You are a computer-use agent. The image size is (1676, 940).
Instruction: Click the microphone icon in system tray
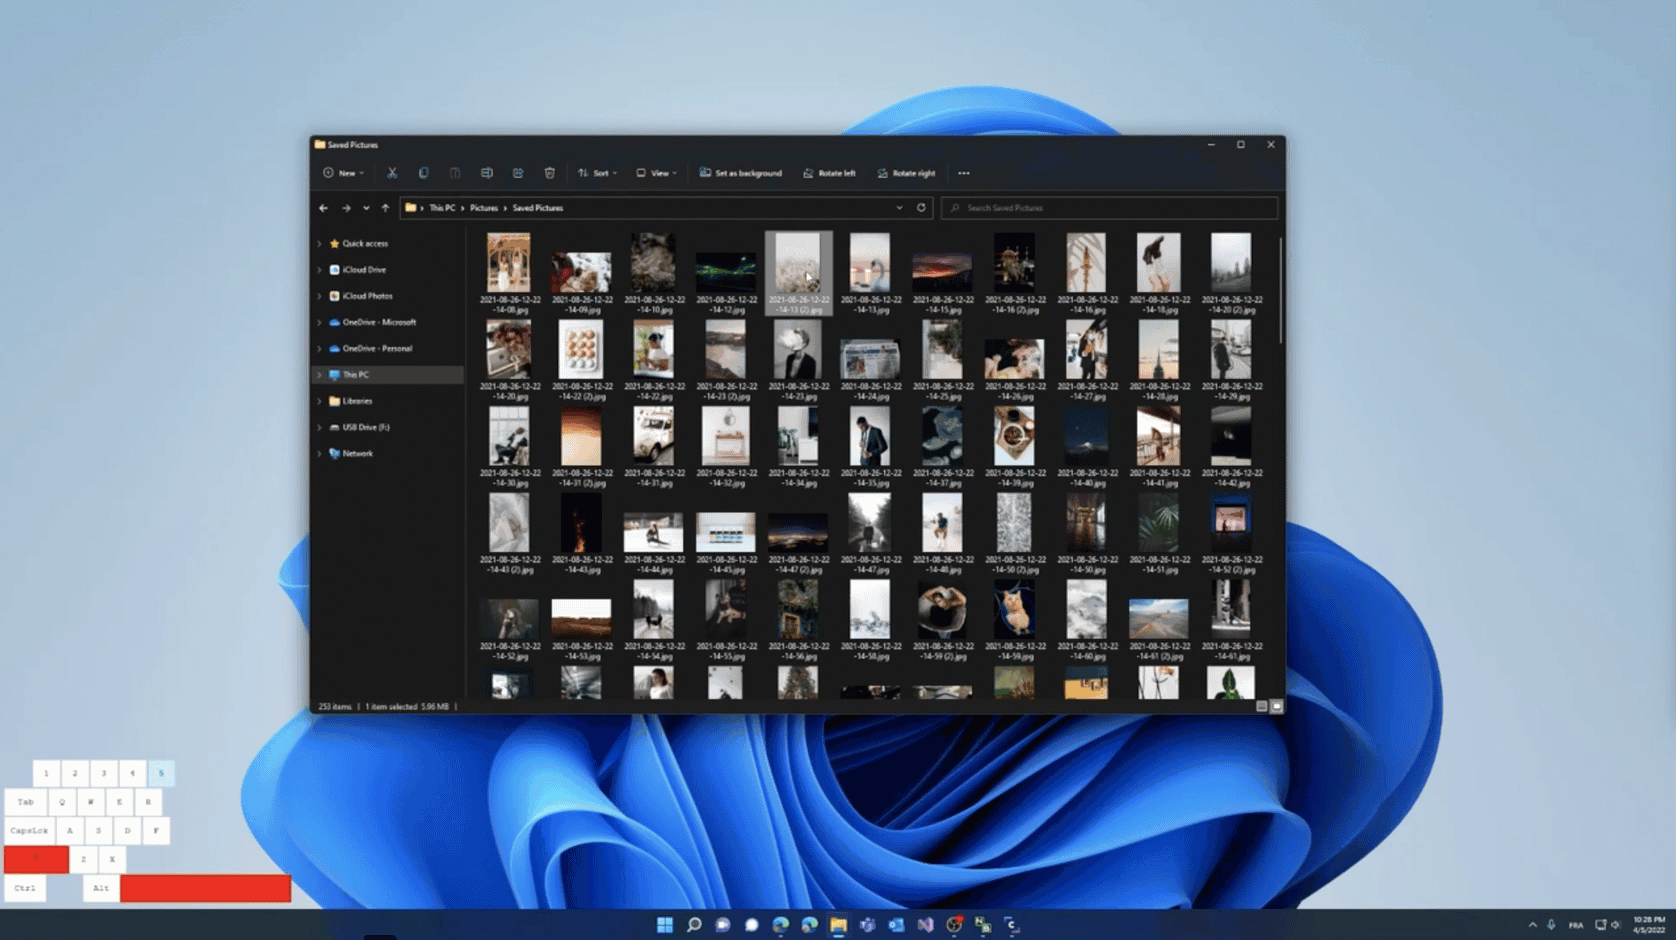coord(1551,925)
